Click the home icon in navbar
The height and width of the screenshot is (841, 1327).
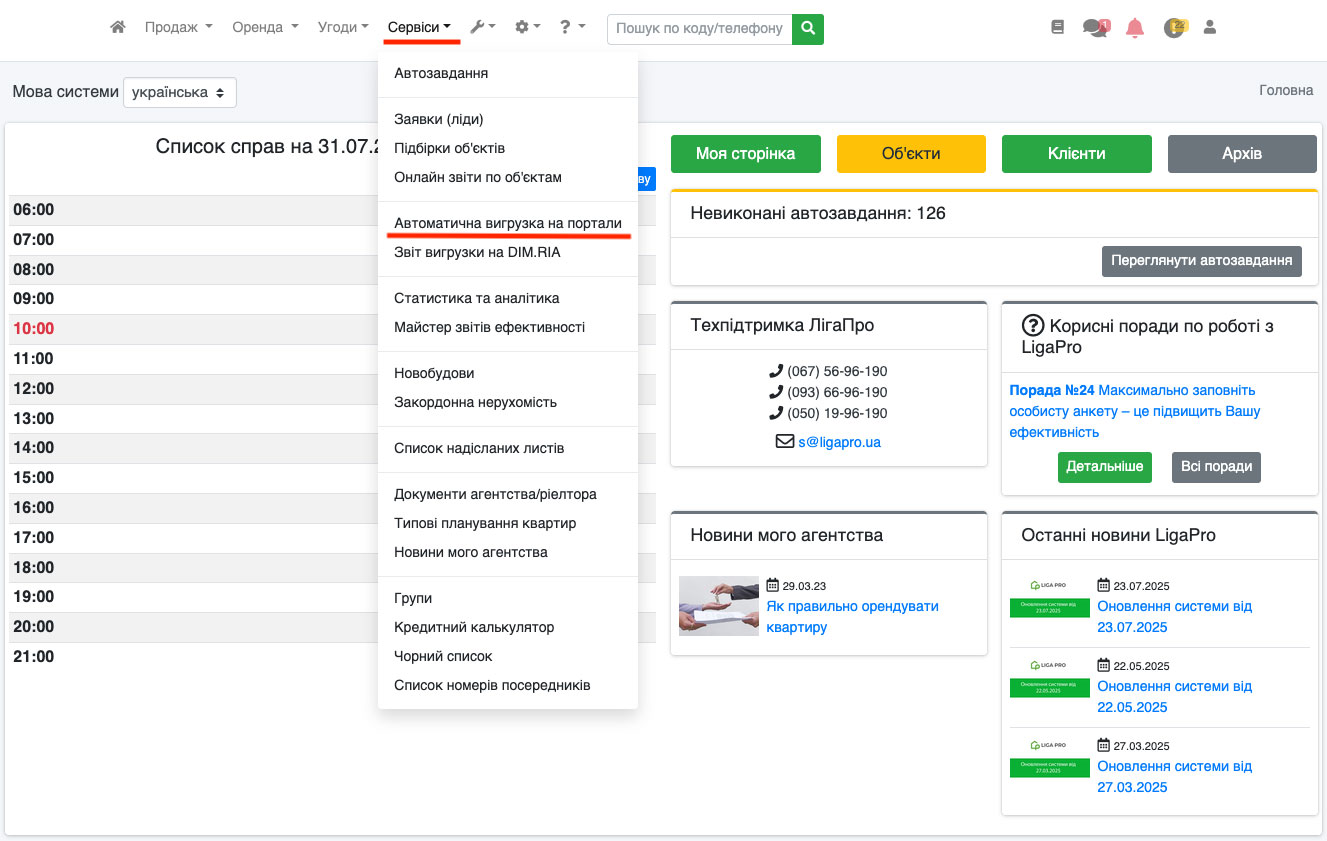pyautogui.click(x=118, y=28)
